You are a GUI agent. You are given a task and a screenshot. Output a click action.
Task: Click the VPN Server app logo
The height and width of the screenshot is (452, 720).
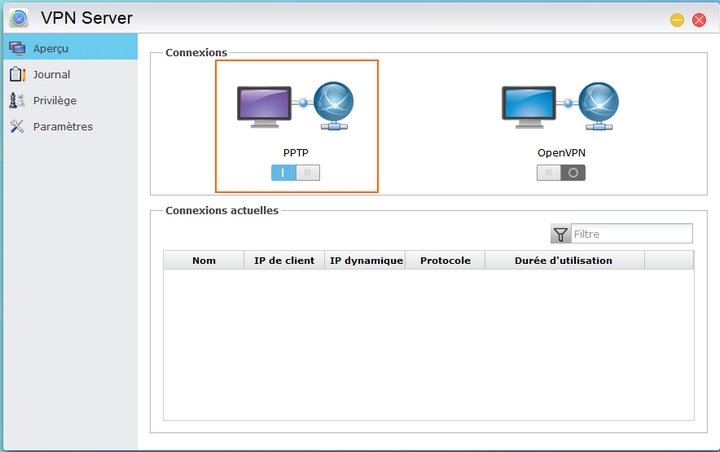coord(19,18)
